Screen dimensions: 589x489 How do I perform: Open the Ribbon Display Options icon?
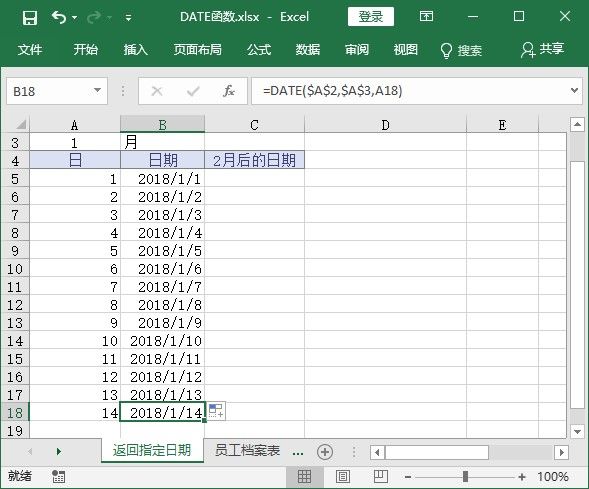click(426, 16)
